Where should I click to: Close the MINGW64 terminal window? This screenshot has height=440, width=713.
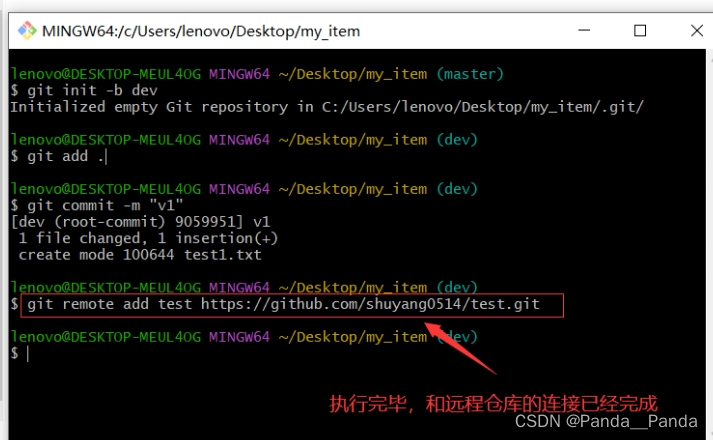696,30
